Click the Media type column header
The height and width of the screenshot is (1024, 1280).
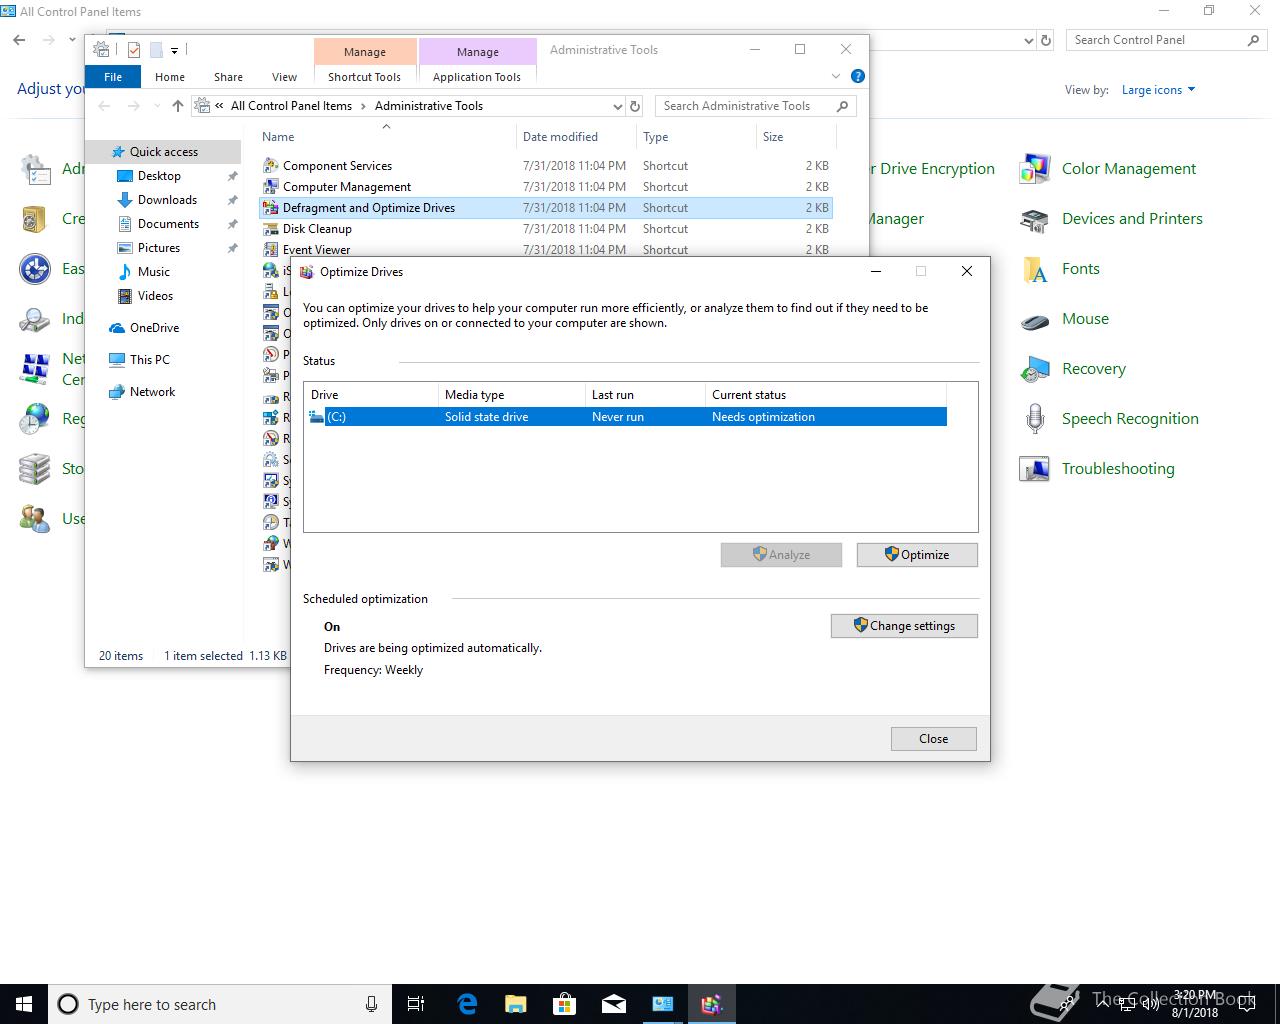(512, 395)
